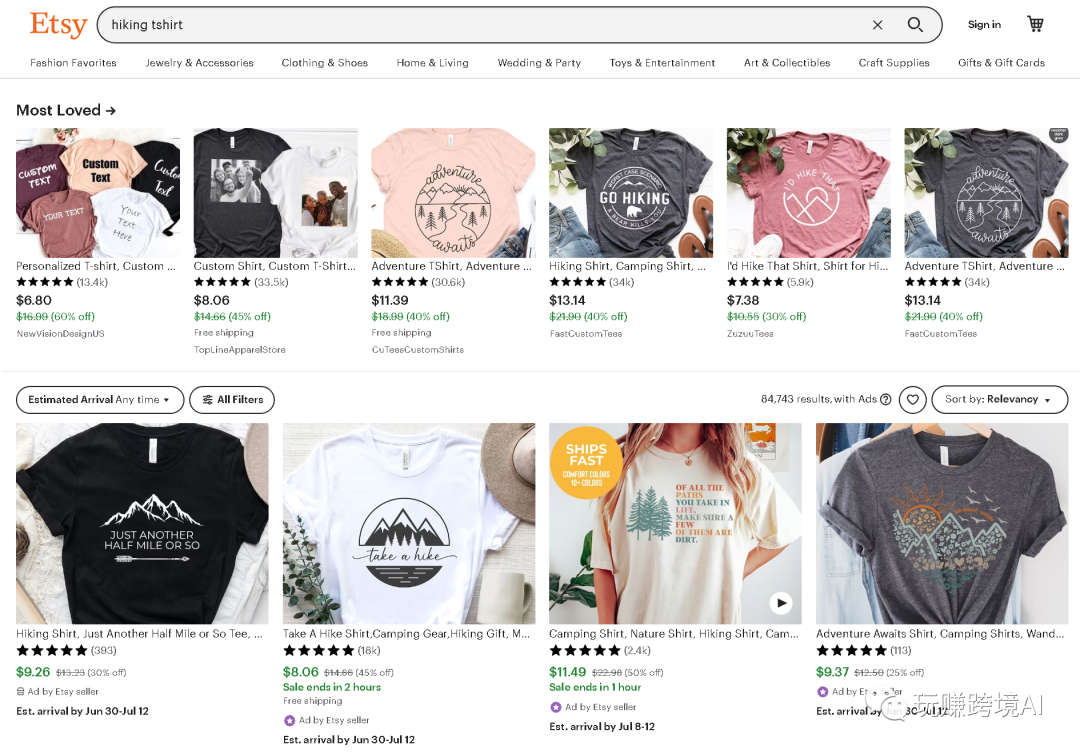This screenshot has width=1080, height=753.
Task: Open the shopping cart
Action: tap(1035, 24)
